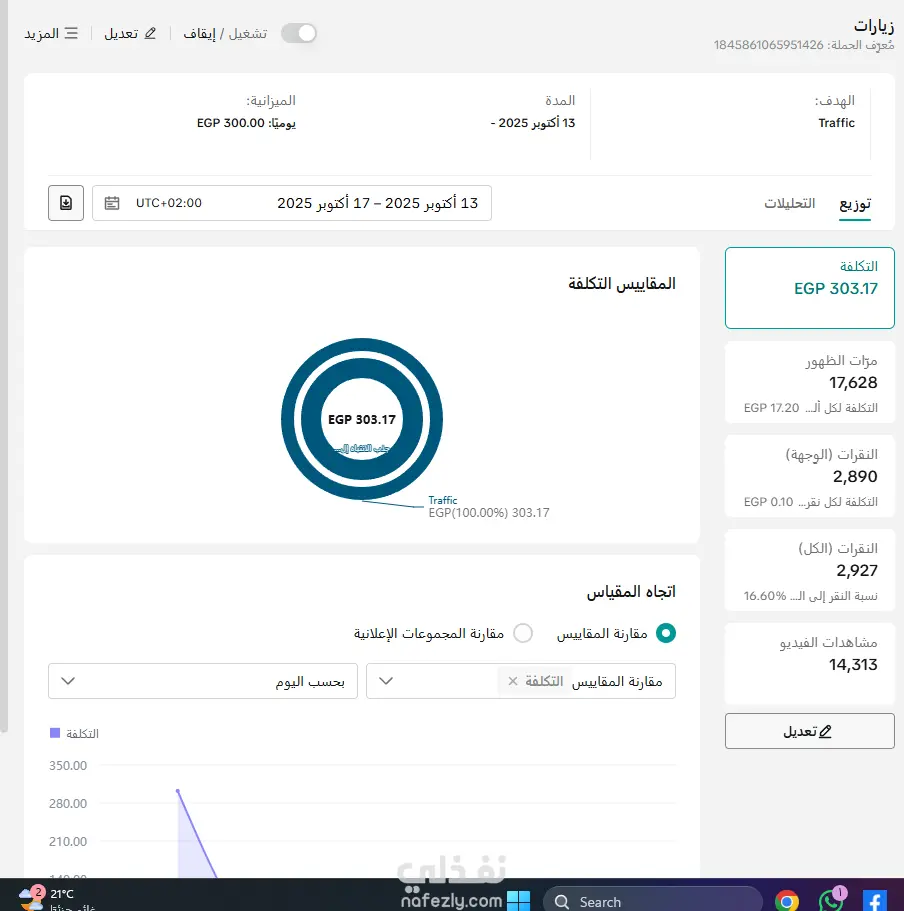The height and width of the screenshot is (911, 904).
Task: Select the مقارنة المجموعات الإعلانية radio button
Action: click(523, 633)
